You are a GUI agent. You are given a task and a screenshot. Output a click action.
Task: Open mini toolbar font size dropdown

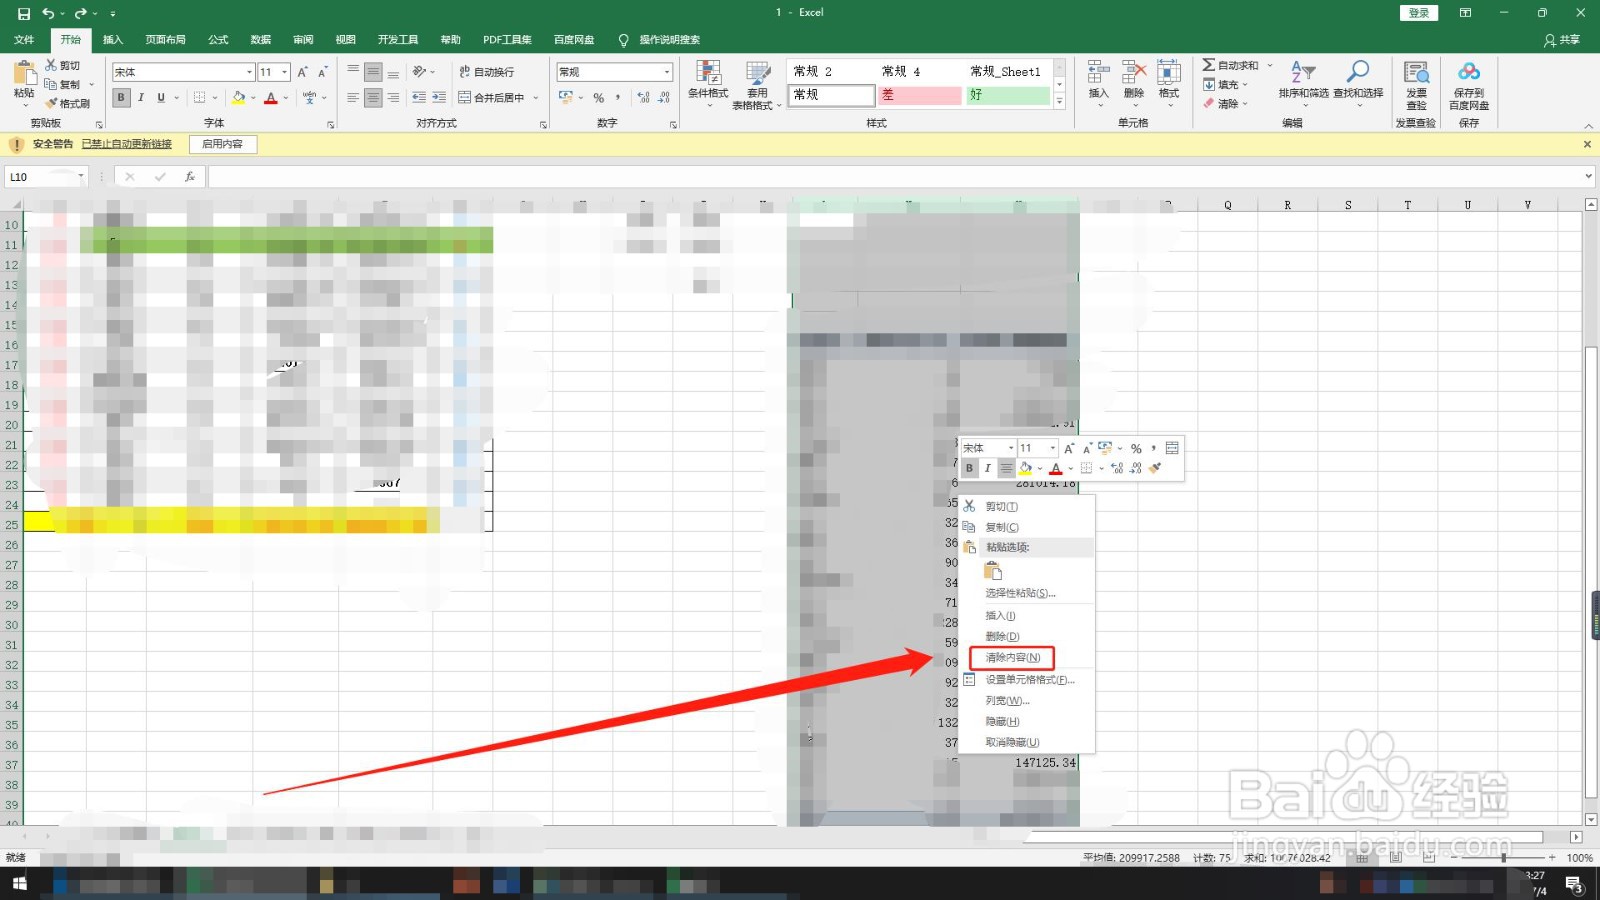1052,448
